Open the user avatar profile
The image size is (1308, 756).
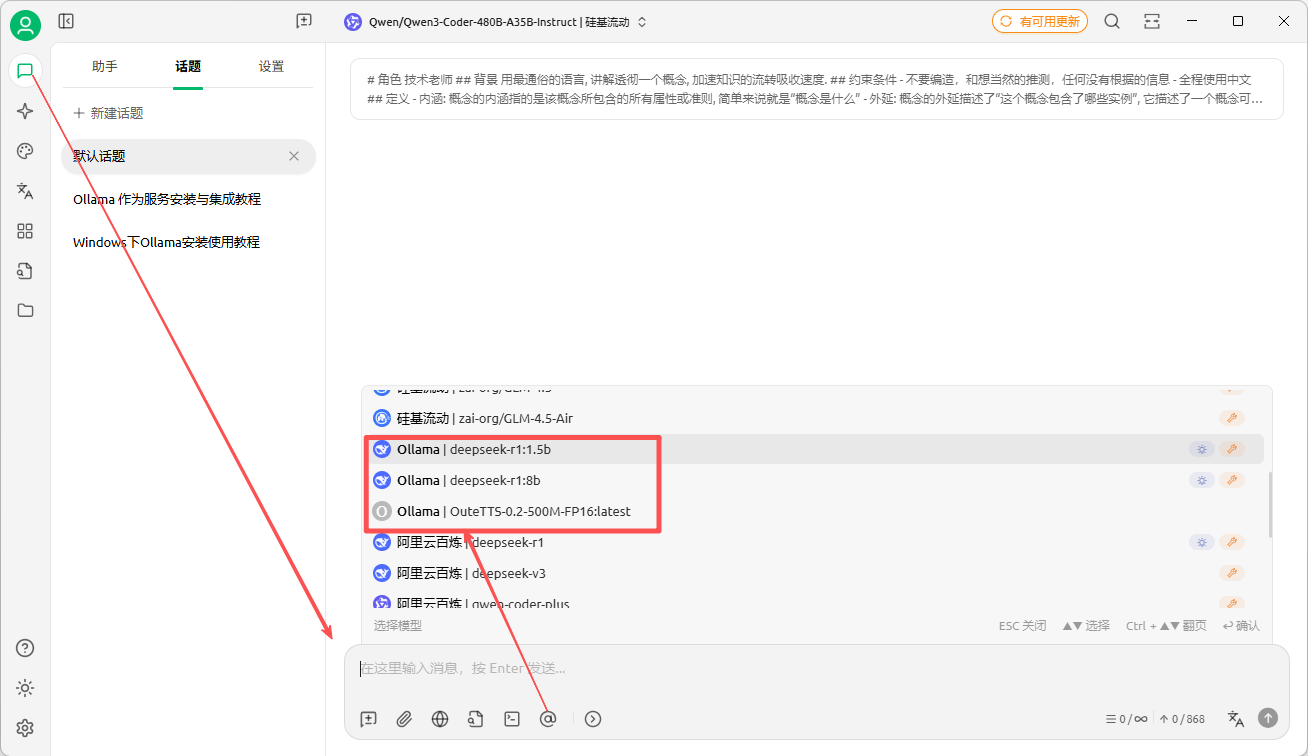tap(25, 25)
